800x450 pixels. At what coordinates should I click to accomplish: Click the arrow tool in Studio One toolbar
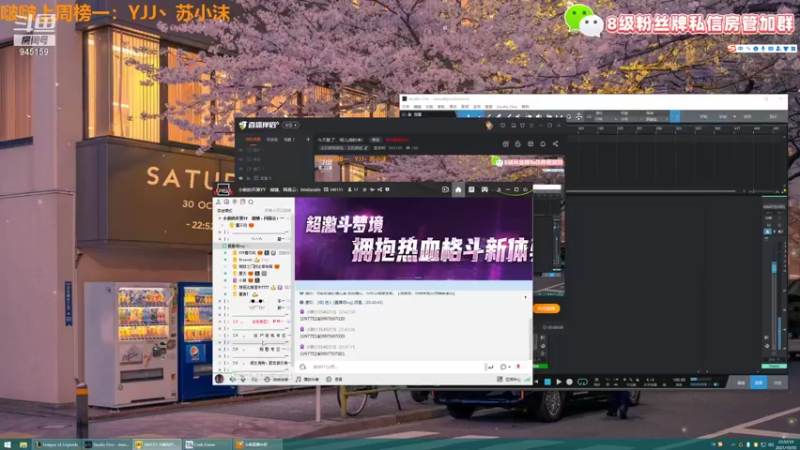(468, 117)
